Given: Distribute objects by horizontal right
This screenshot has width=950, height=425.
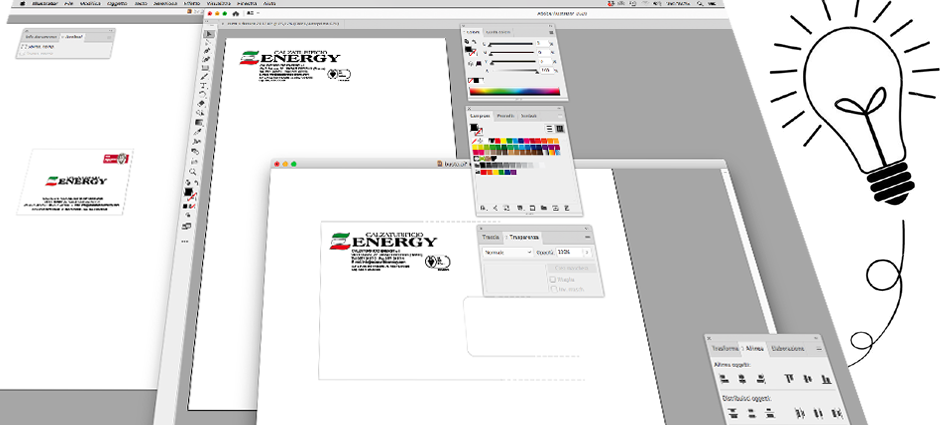Looking at the screenshot, I should [838, 415].
